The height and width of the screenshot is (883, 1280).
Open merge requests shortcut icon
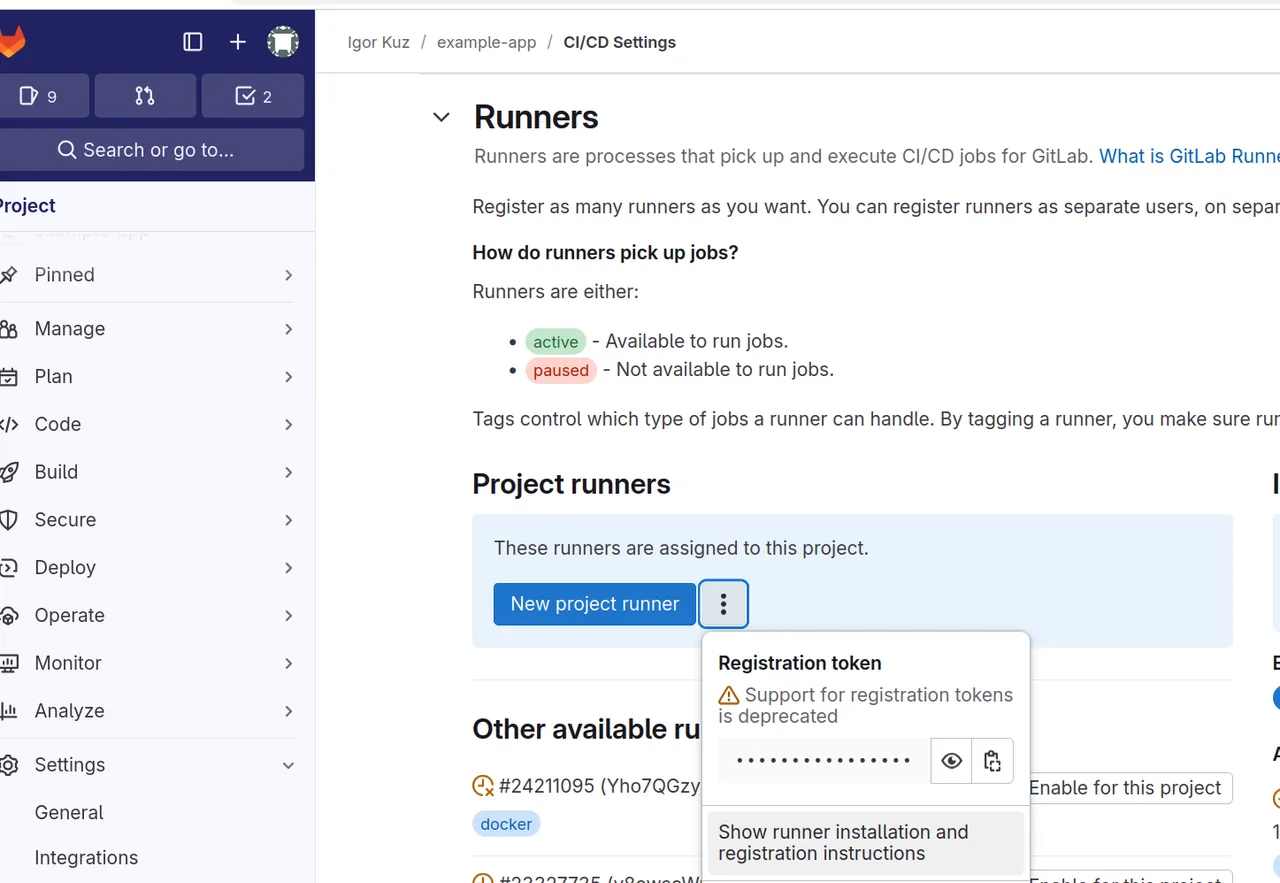click(x=145, y=96)
